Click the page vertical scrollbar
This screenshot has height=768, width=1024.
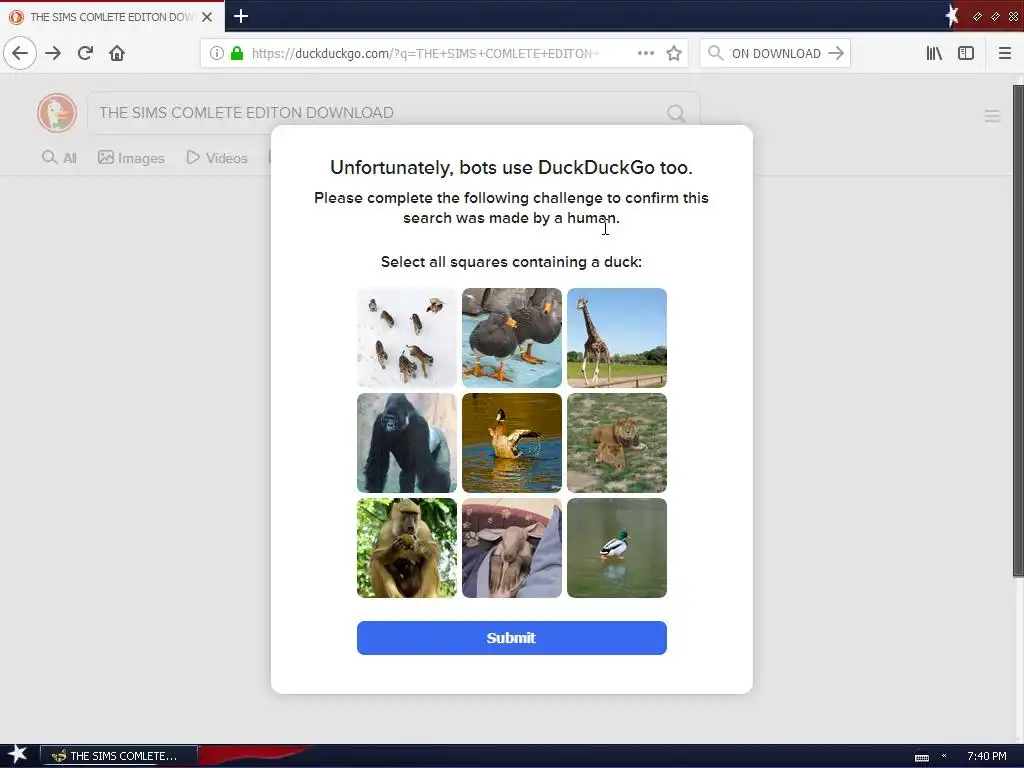(x=1018, y=330)
